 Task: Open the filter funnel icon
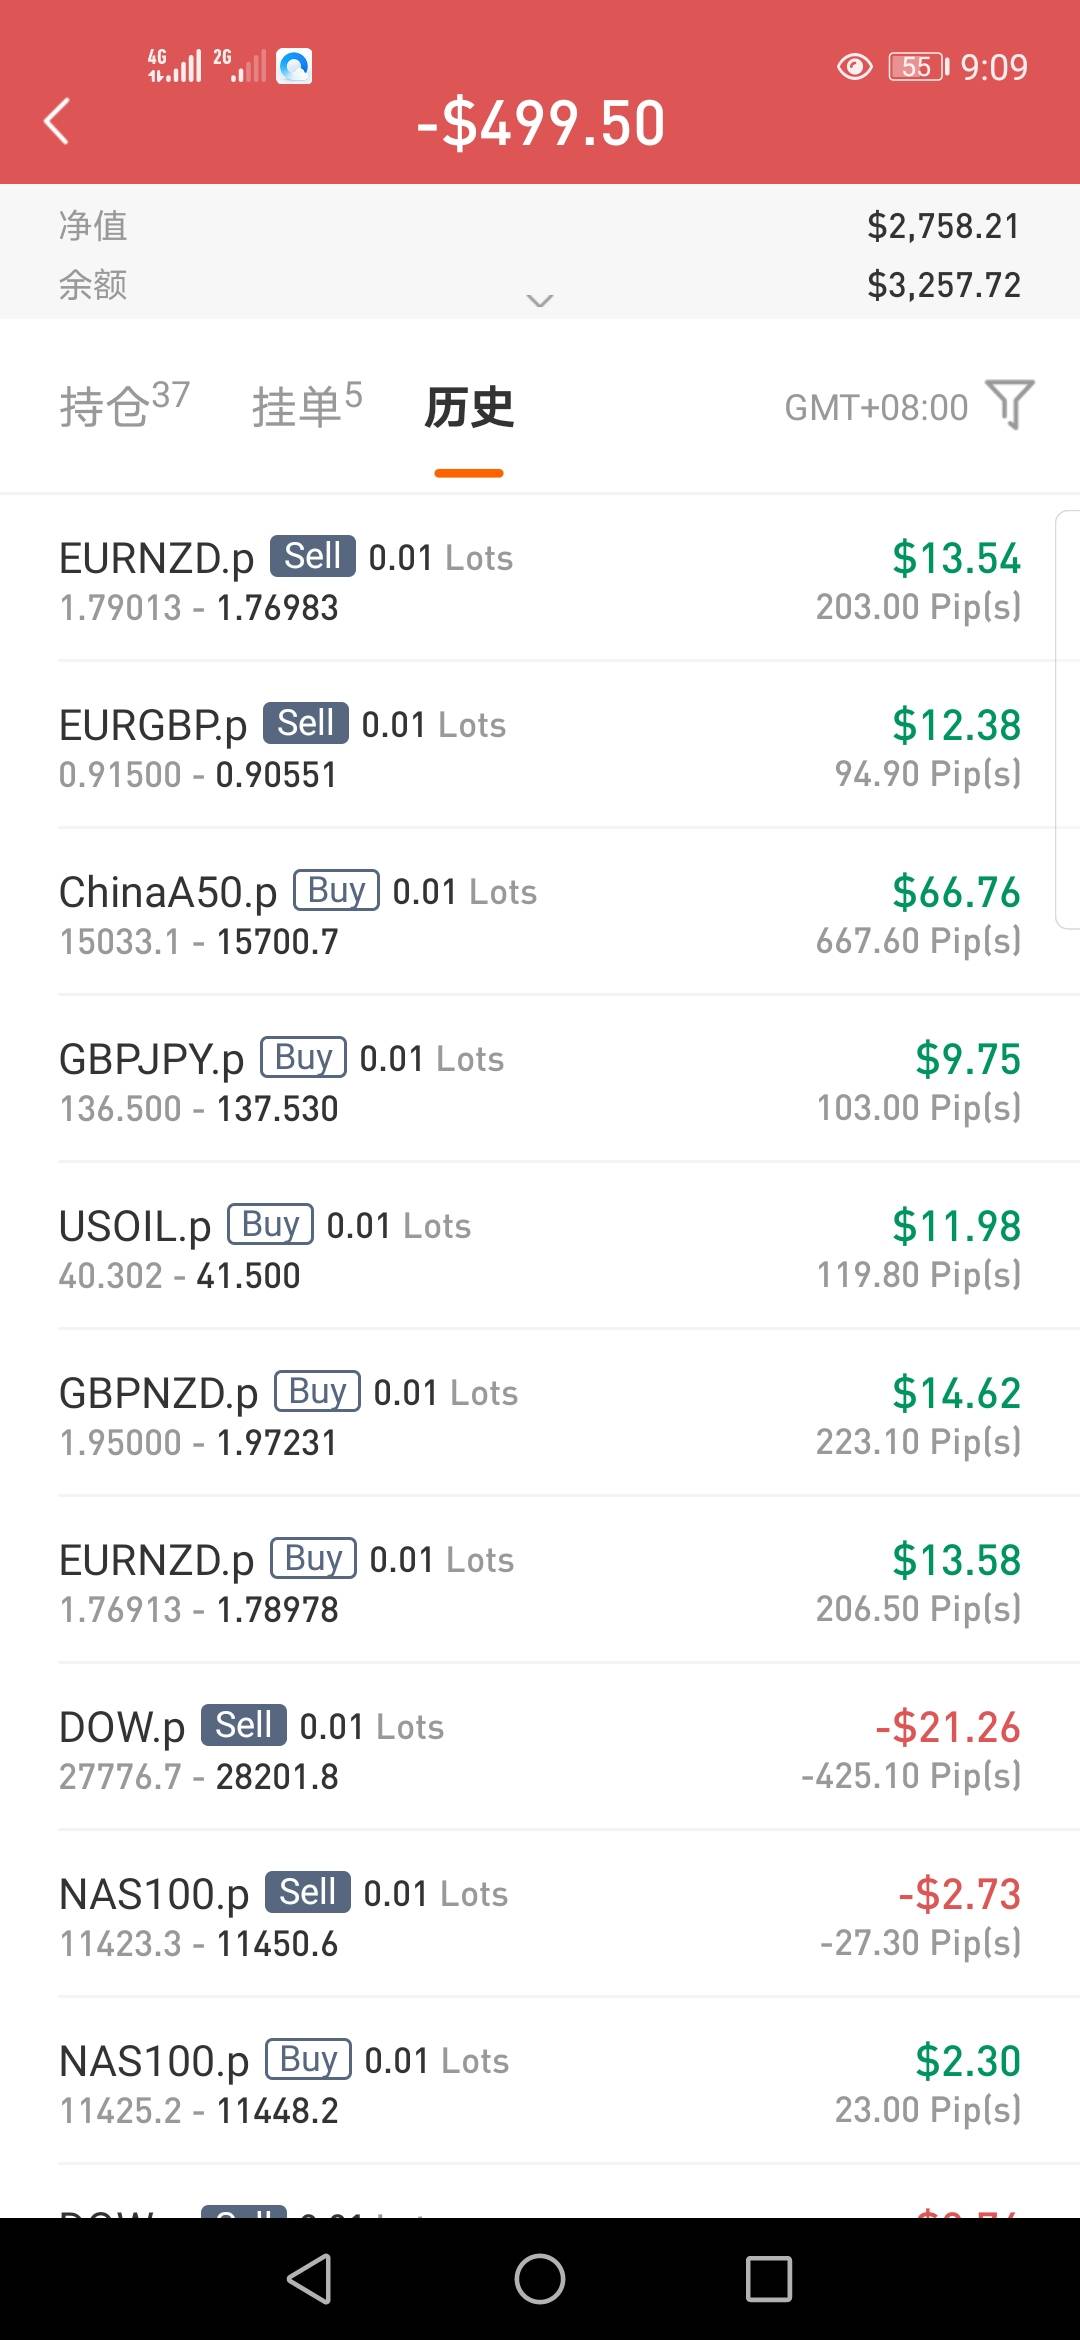[1010, 405]
